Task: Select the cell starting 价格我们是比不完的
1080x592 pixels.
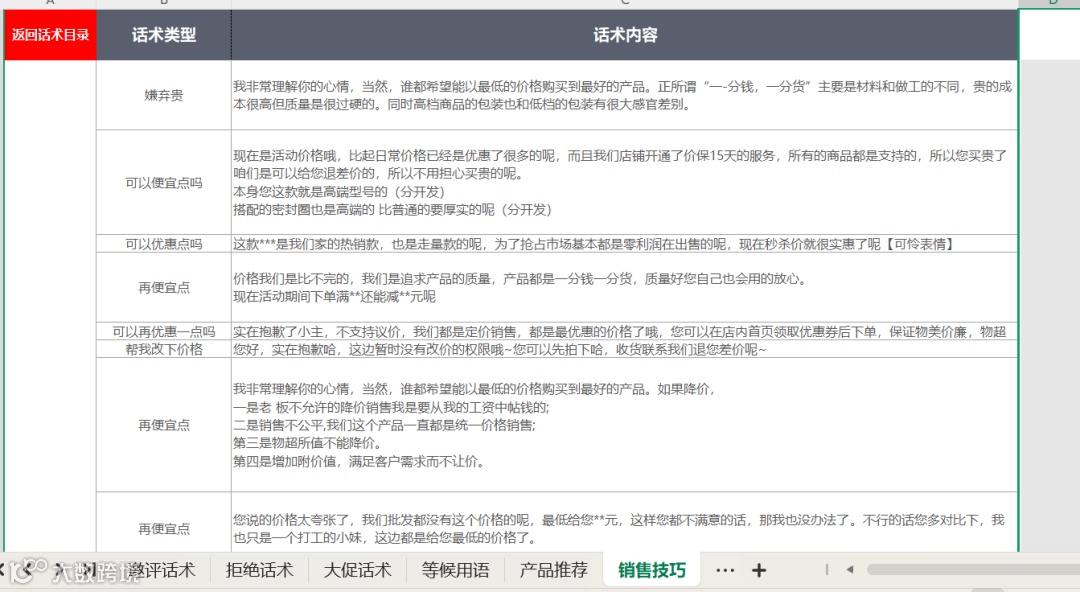Action: (x=625, y=287)
